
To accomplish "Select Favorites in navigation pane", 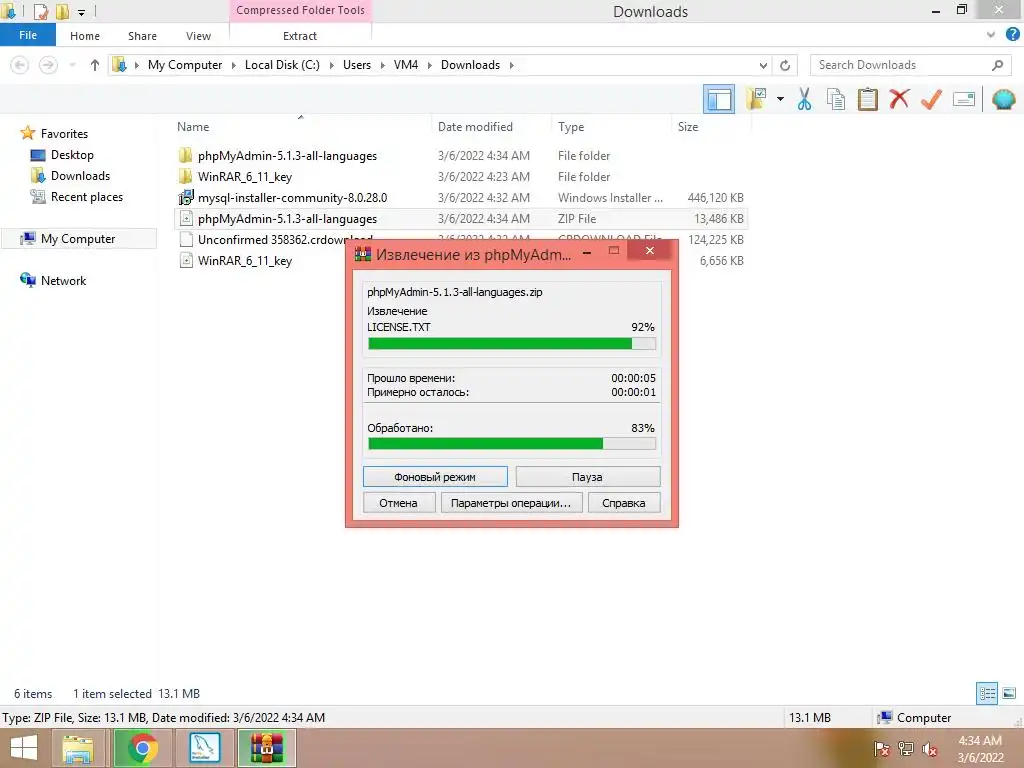I will (x=64, y=133).
